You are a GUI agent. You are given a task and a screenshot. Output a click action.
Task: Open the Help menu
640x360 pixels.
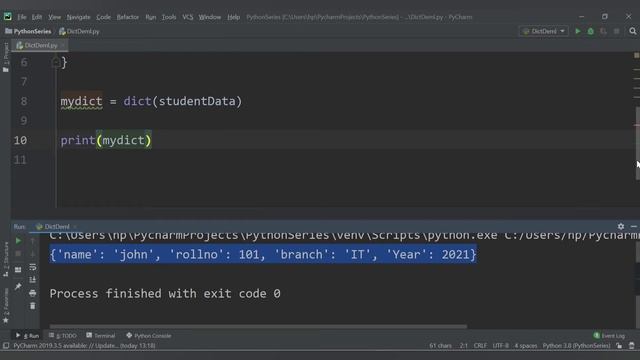(233, 17)
